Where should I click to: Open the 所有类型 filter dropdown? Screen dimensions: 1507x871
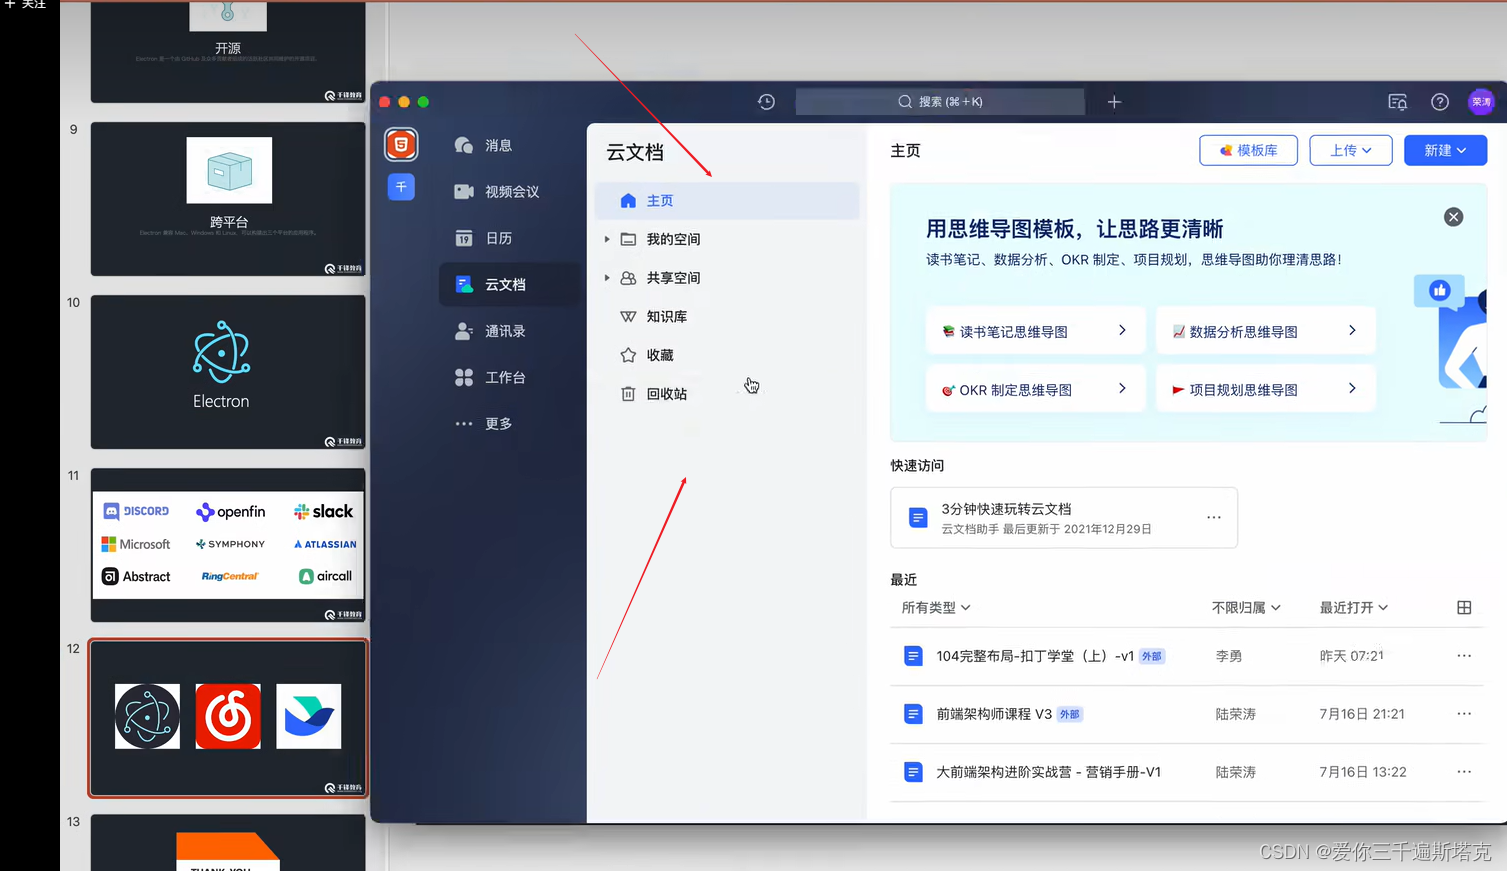pyautogui.click(x=934, y=607)
